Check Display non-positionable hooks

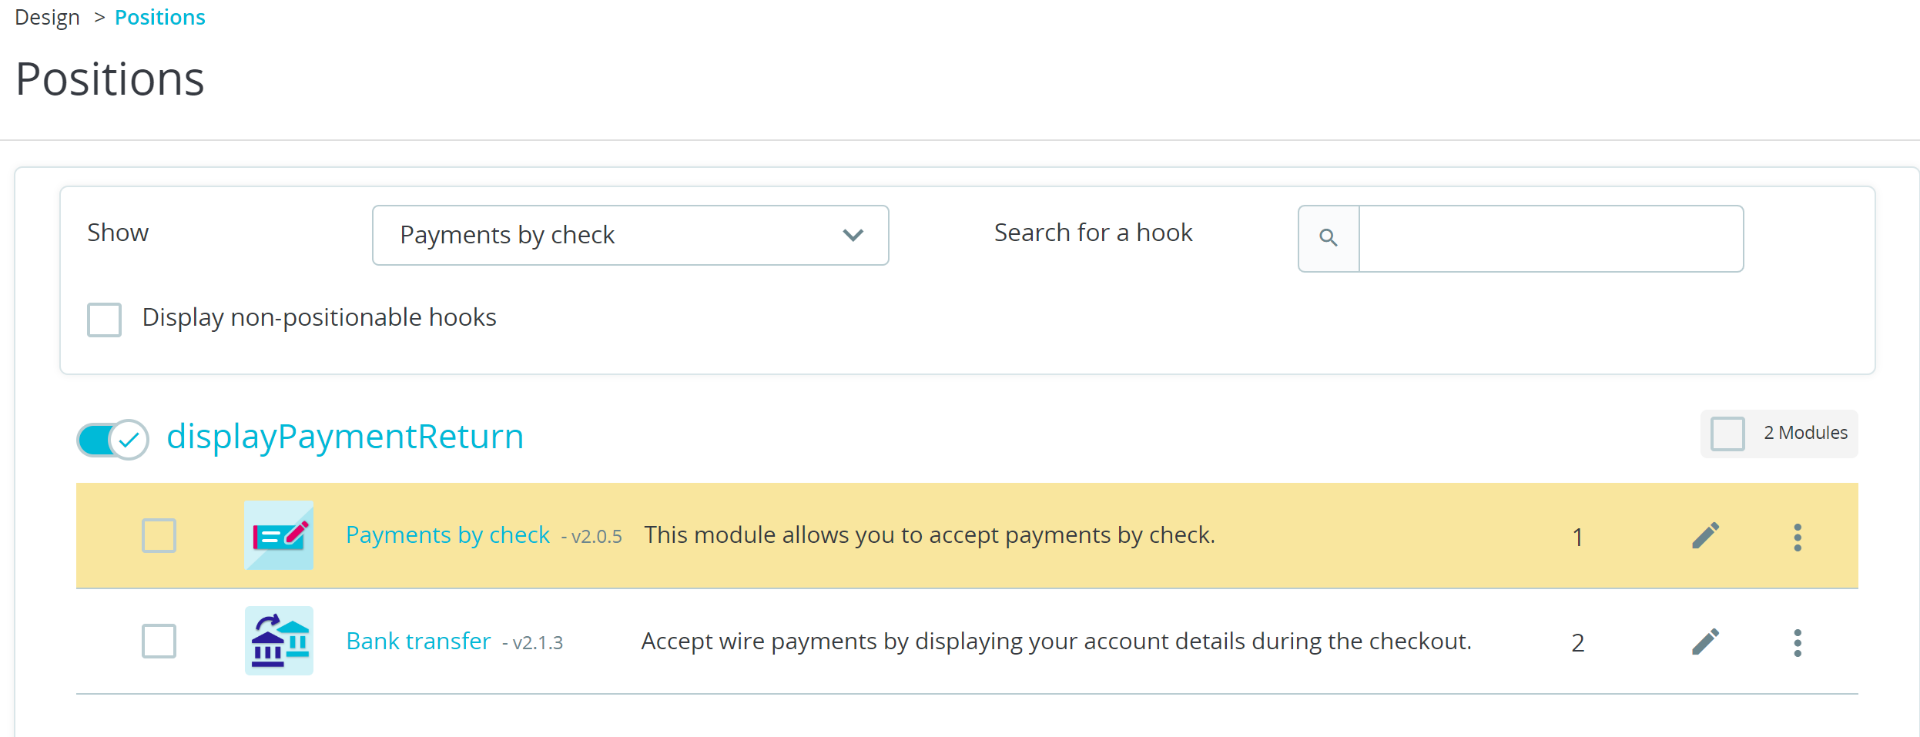(104, 320)
